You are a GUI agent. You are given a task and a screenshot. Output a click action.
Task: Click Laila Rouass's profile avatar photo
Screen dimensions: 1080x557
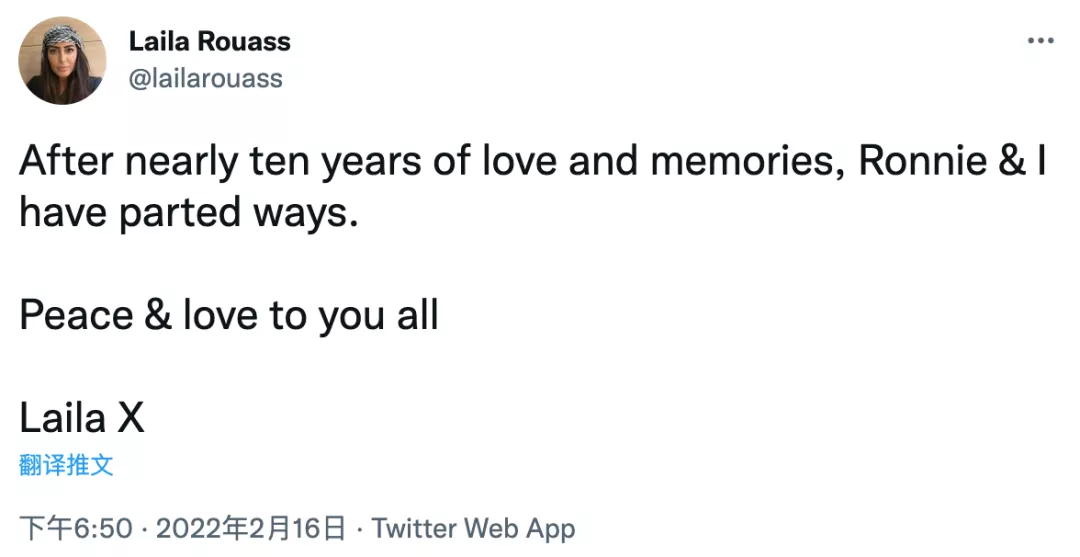point(63,61)
